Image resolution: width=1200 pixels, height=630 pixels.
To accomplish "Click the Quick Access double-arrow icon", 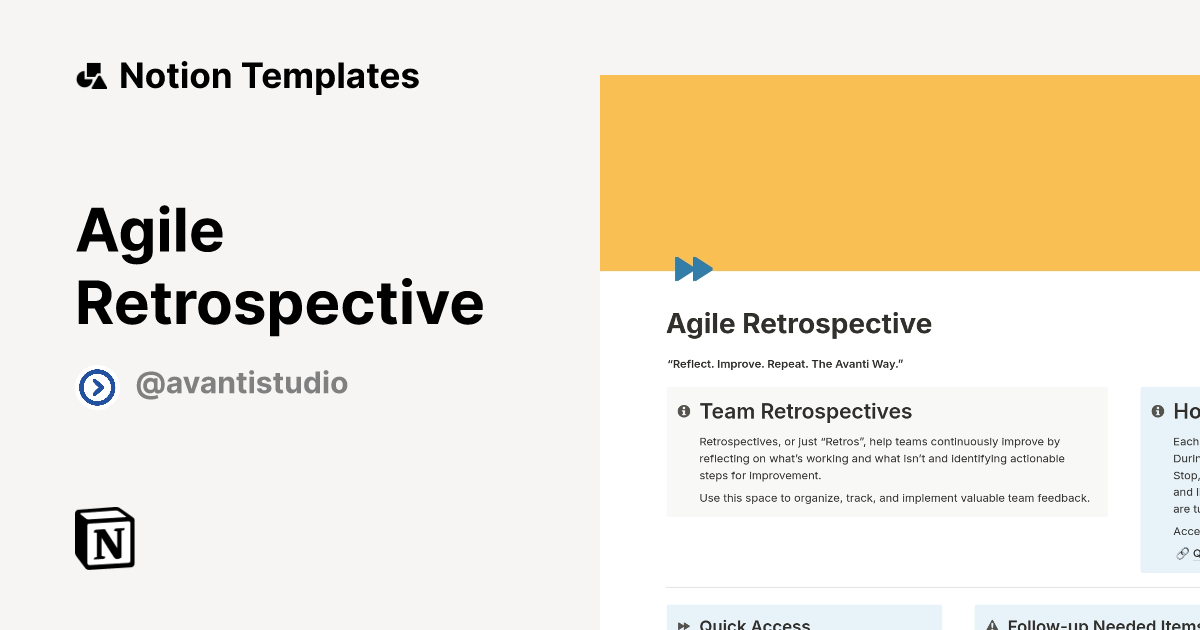I will pyautogui.click(x=683, y=624).
